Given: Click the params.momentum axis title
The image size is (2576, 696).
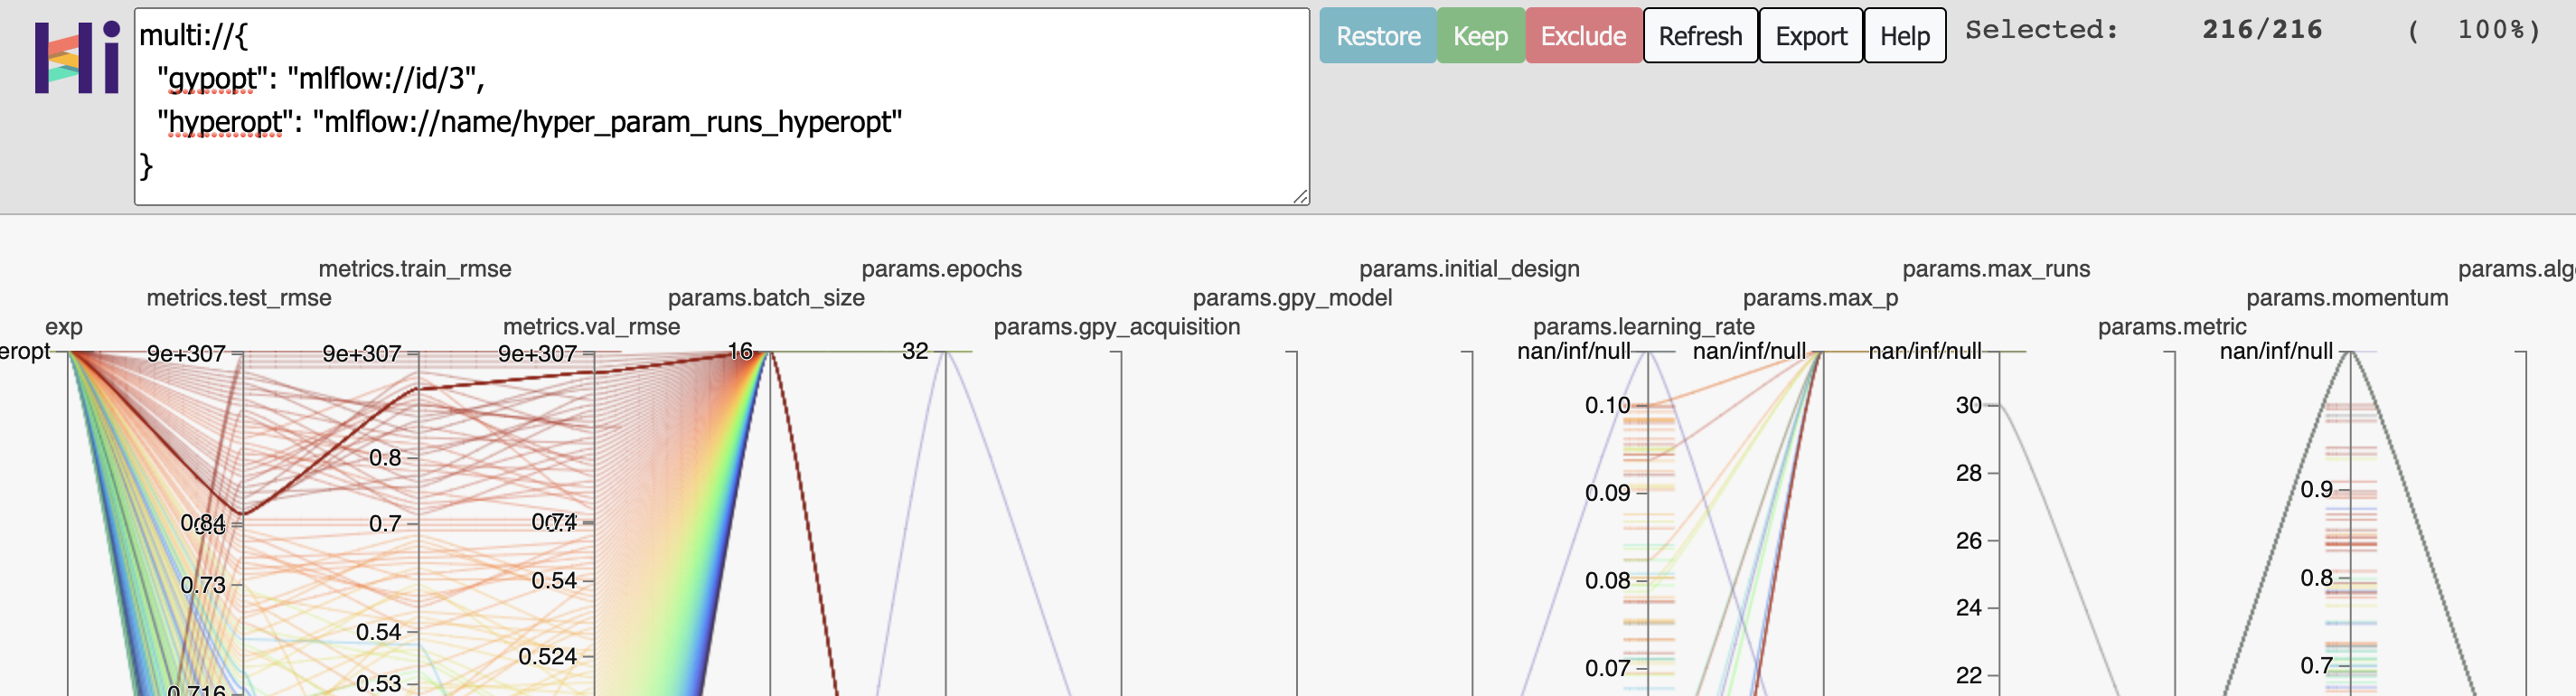Looking at the screenshot, I should [x=2346, y=298].
